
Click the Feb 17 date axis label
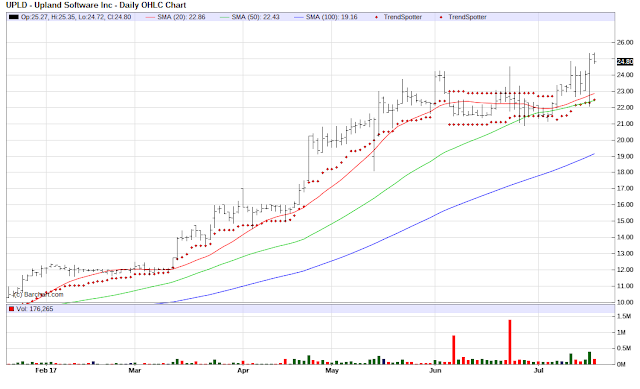(46, 370)
